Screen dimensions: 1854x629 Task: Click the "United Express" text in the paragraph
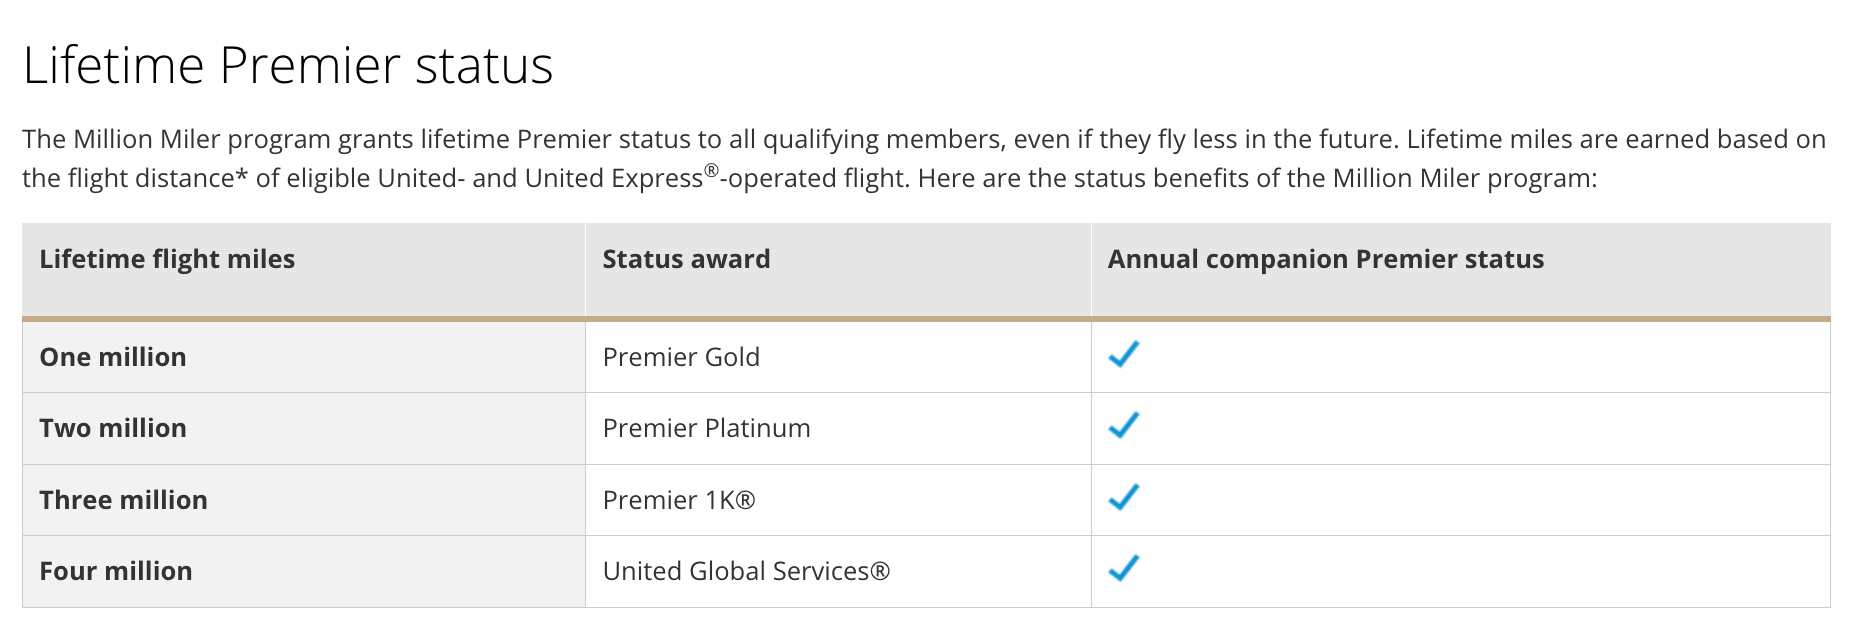613,178
